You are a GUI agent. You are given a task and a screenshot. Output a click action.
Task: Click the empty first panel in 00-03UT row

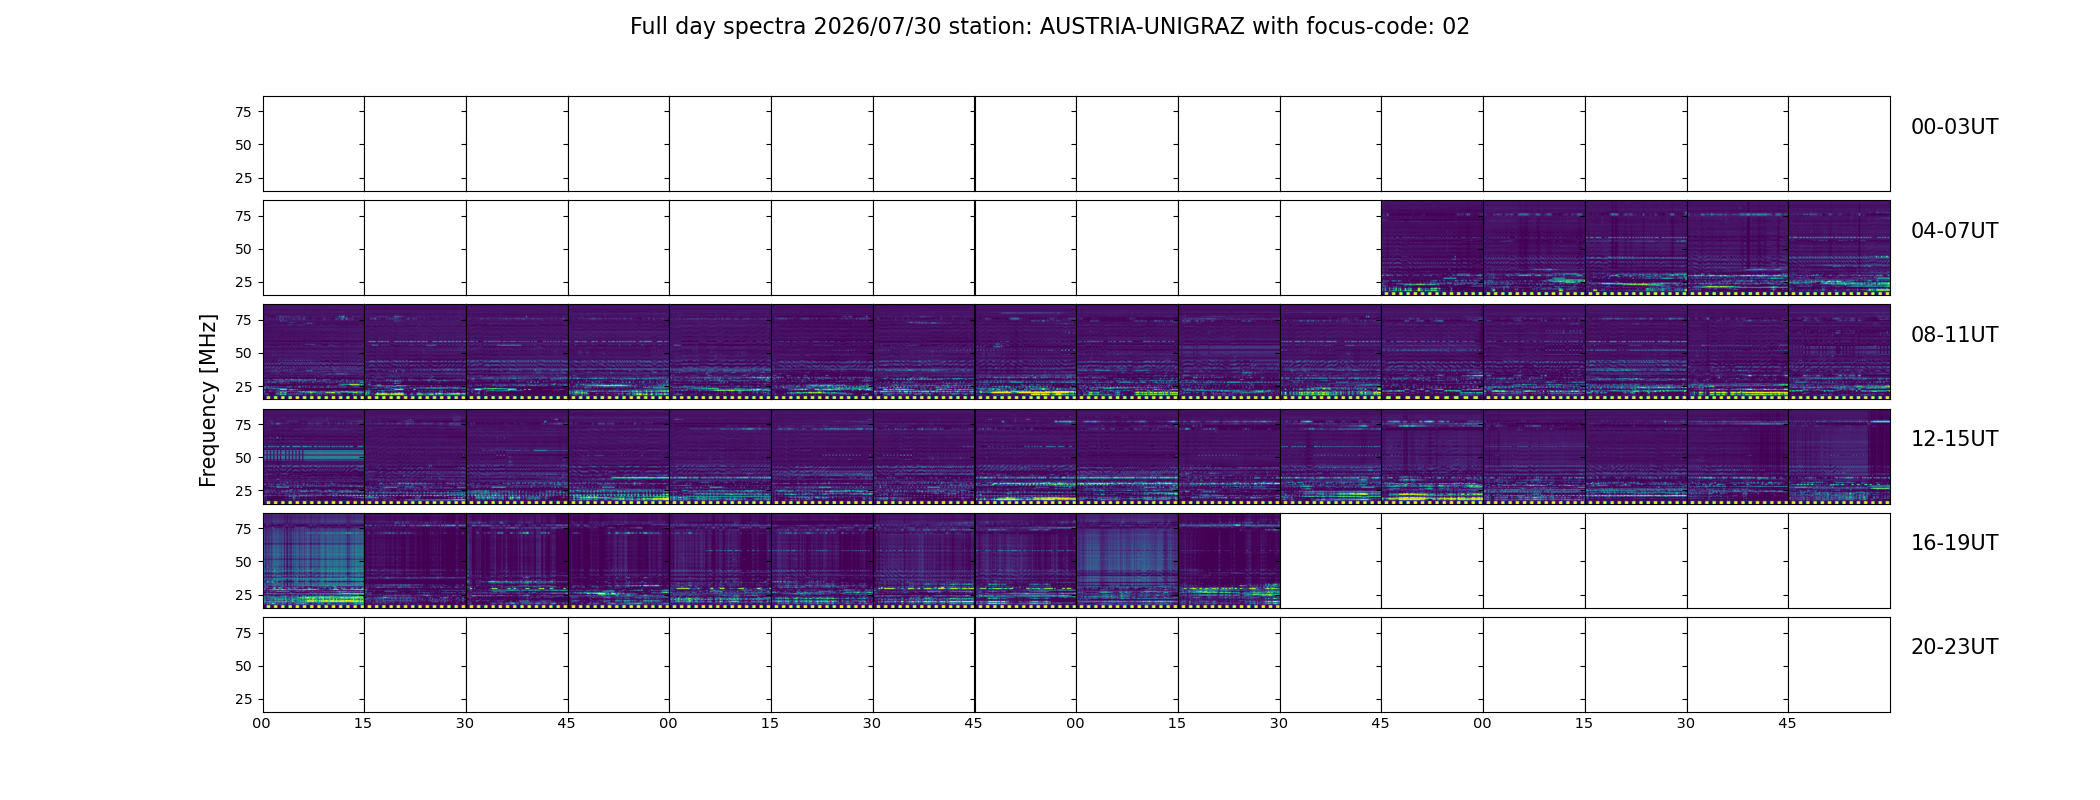coord(314,144)
